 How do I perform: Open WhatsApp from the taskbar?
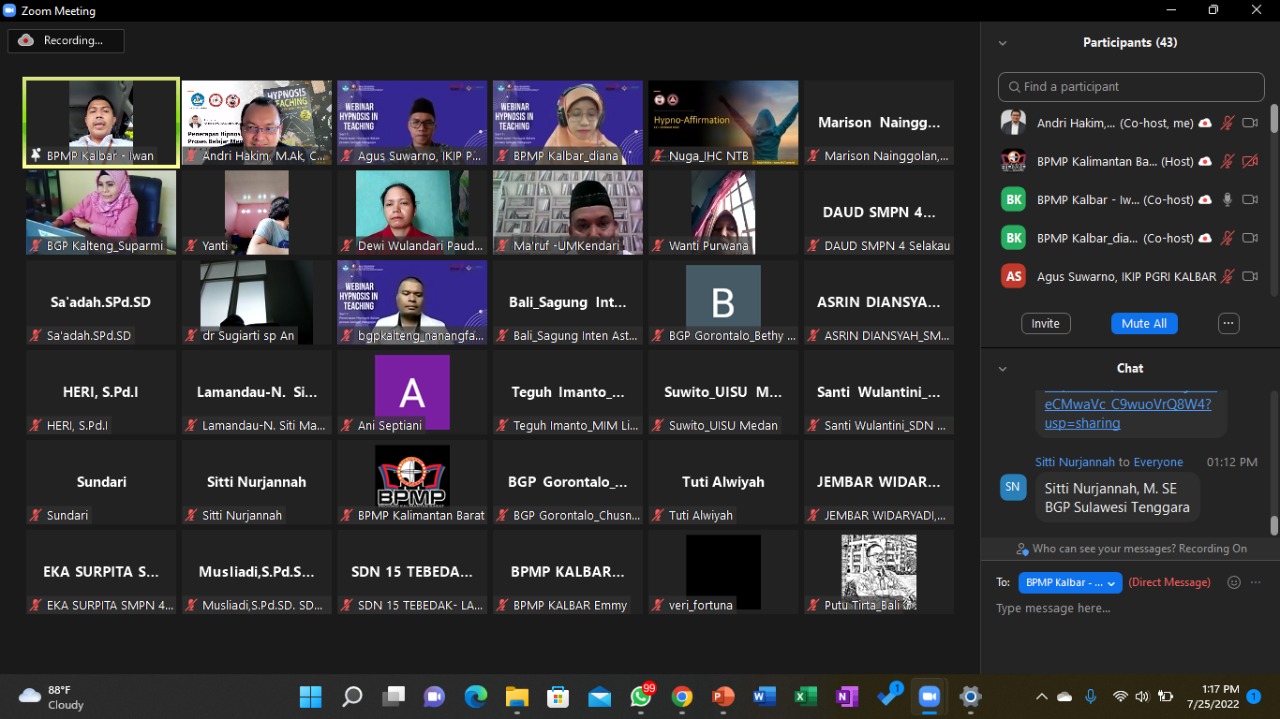tap(641, 696)
